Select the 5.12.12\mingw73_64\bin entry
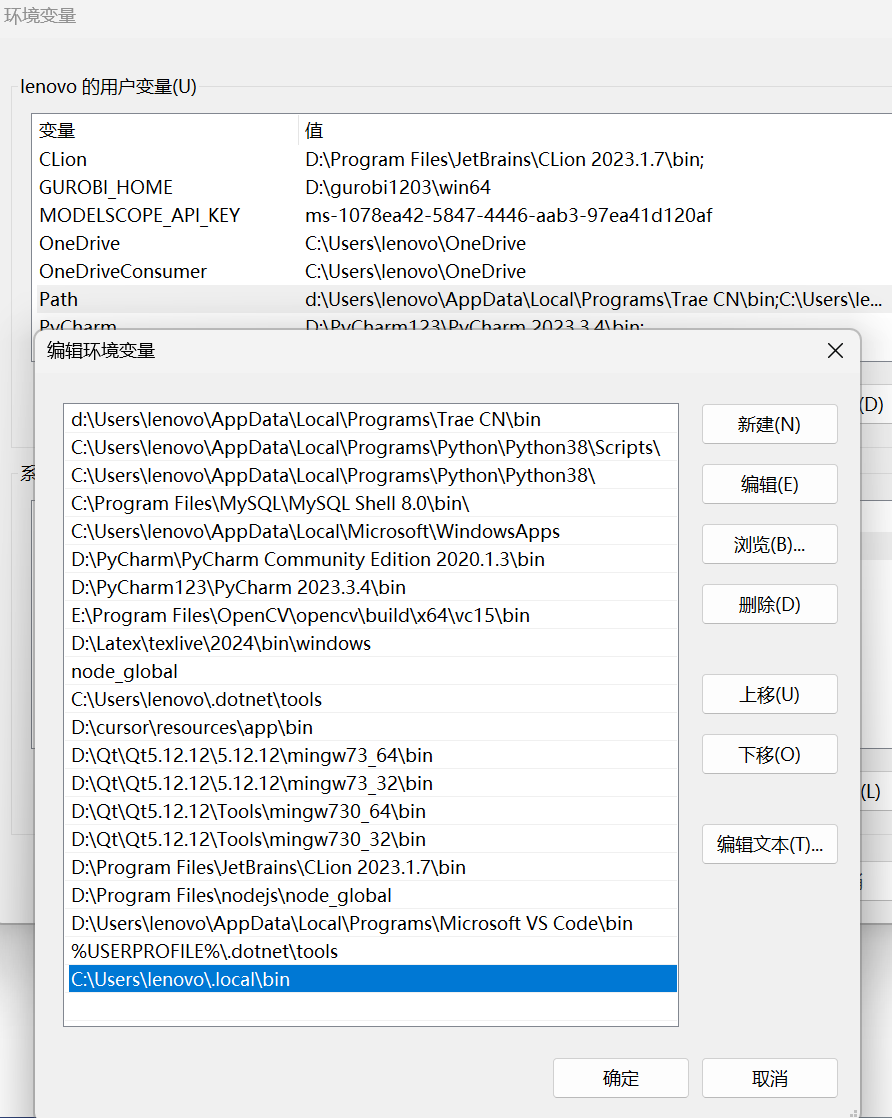Image resolution: width=892 pixels, height=1118 pixels. coord(371,755)
